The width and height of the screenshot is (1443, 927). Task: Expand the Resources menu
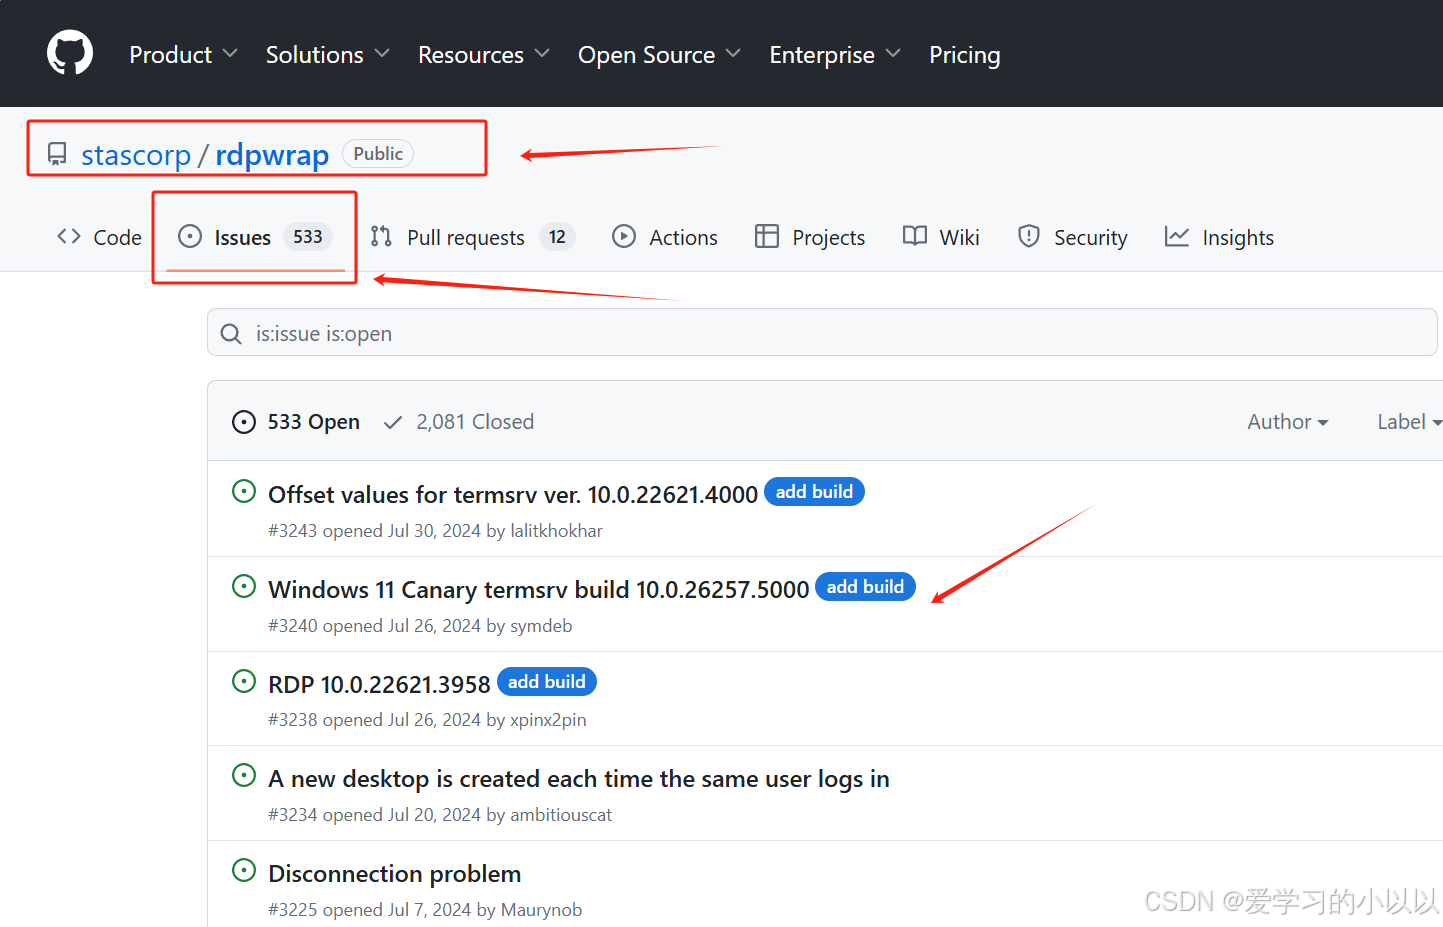pos(483,54)
